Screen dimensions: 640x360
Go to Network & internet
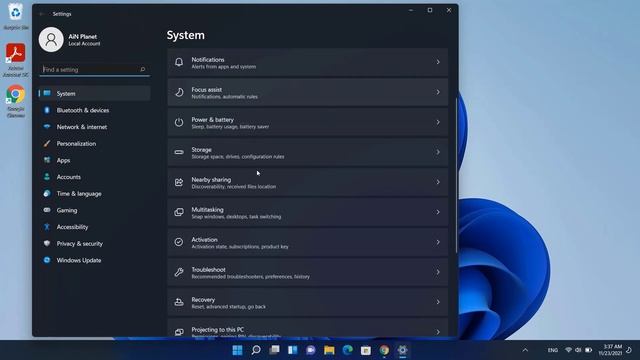point(95,127)
